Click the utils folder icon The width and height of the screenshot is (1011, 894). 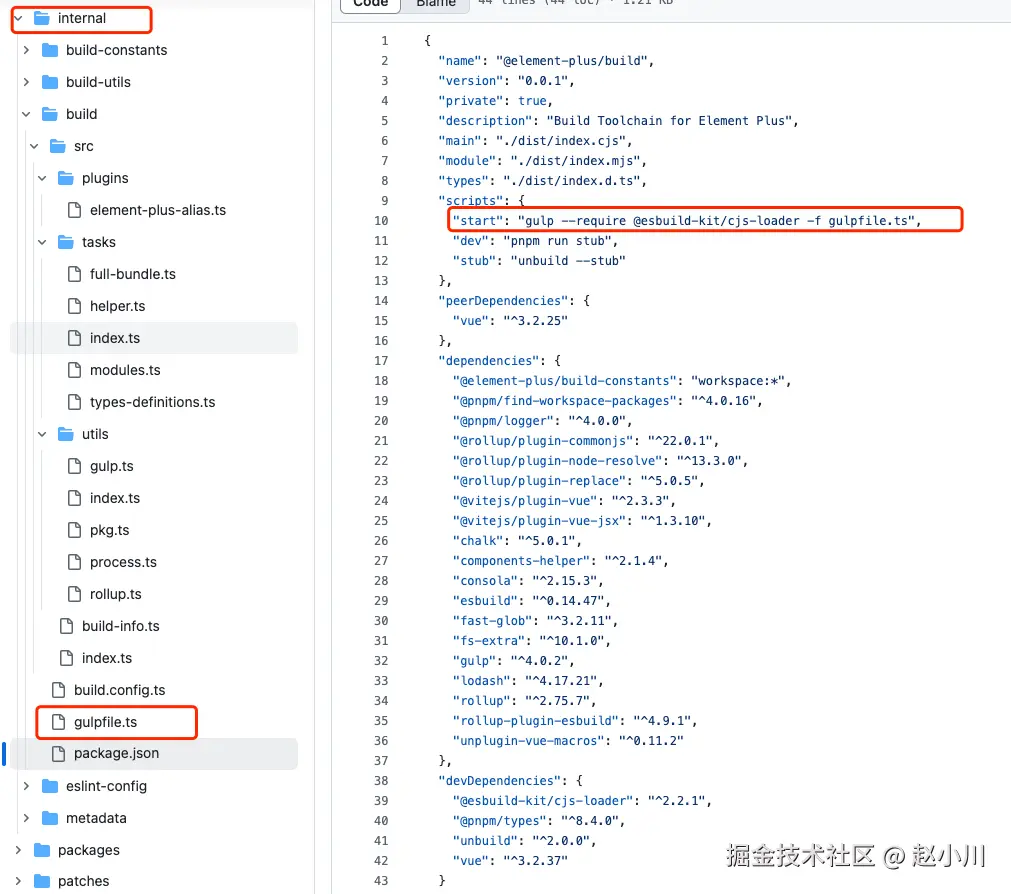tap(66, 434)
